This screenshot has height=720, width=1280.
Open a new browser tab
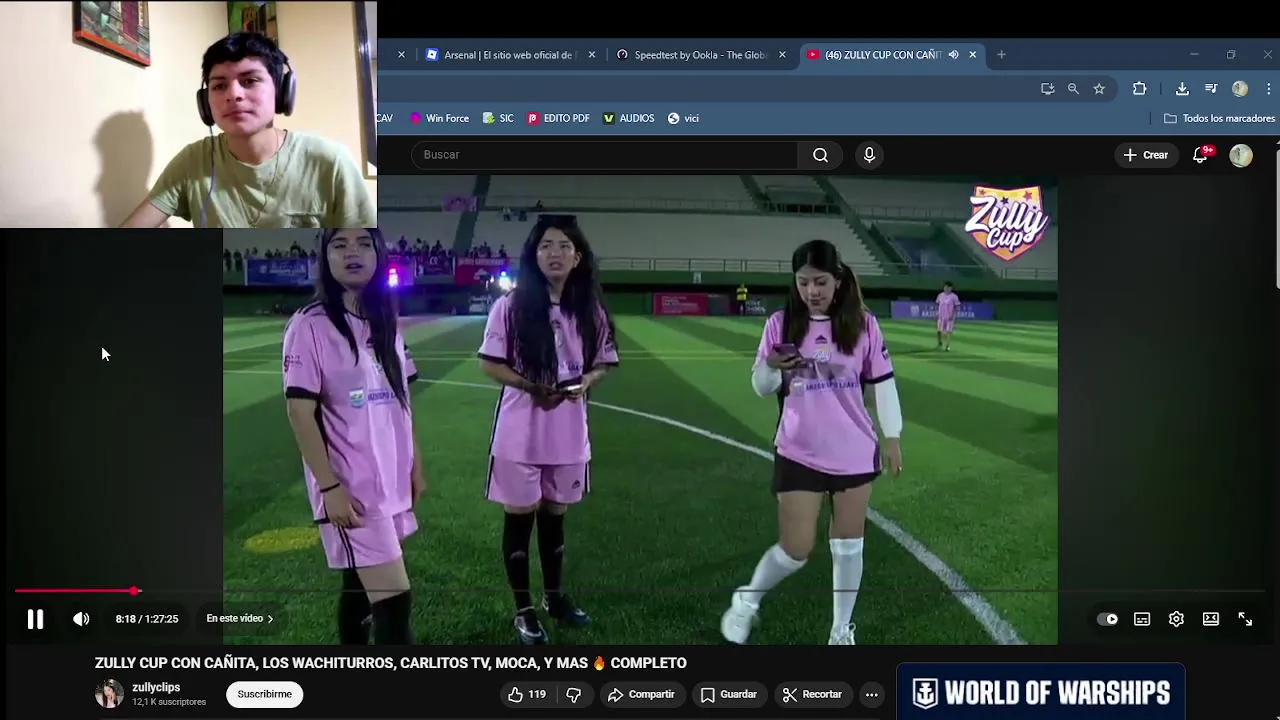pos(1001,55)
